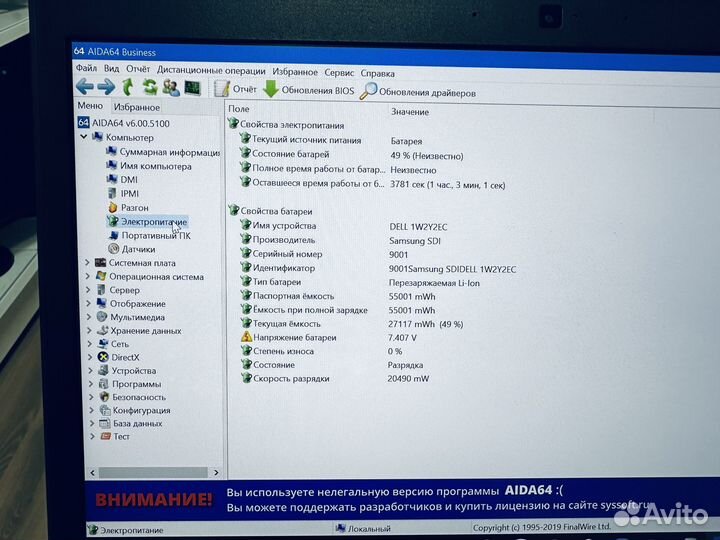Expand the Отображение node
The height and width of the screenshot is (540, 720).
coord(89,303)
